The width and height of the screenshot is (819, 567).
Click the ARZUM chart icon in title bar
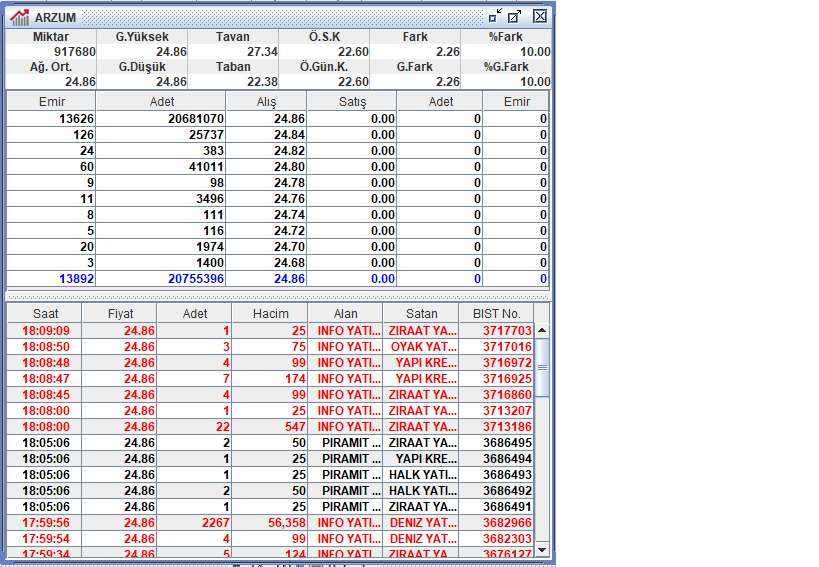(x=20, y=17)
